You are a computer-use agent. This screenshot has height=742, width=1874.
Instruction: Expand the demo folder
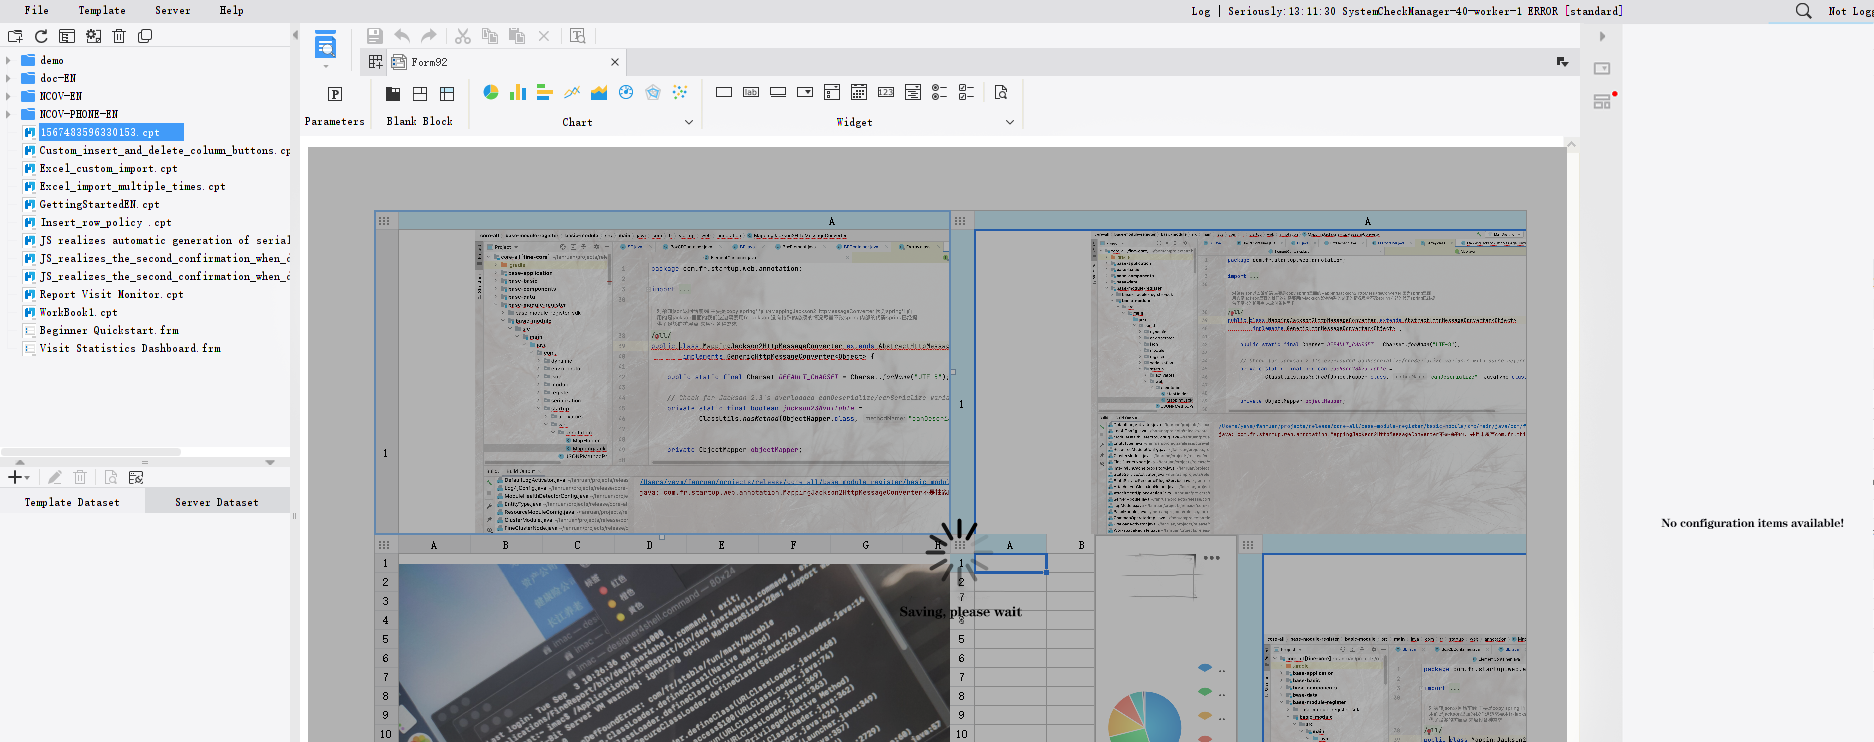(9, 60)
